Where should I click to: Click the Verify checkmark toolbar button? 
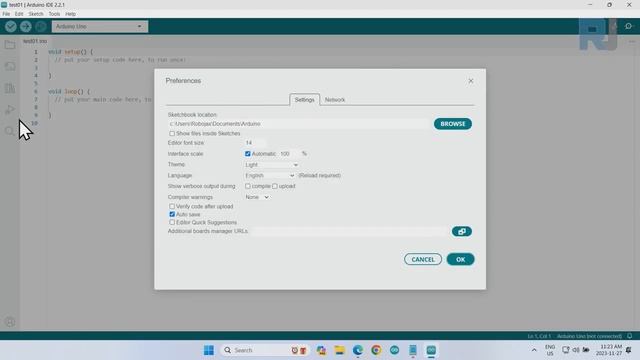tap(11, 27)
